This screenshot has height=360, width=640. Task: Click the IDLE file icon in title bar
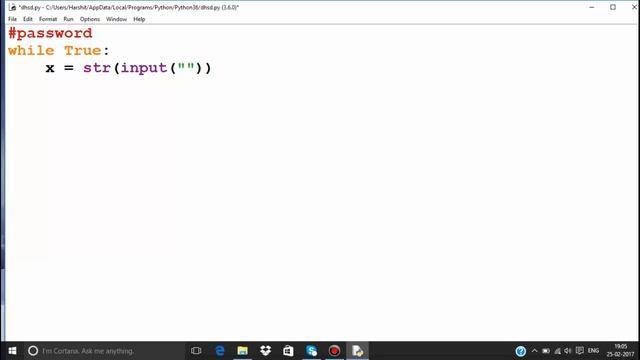coord(12,7)
